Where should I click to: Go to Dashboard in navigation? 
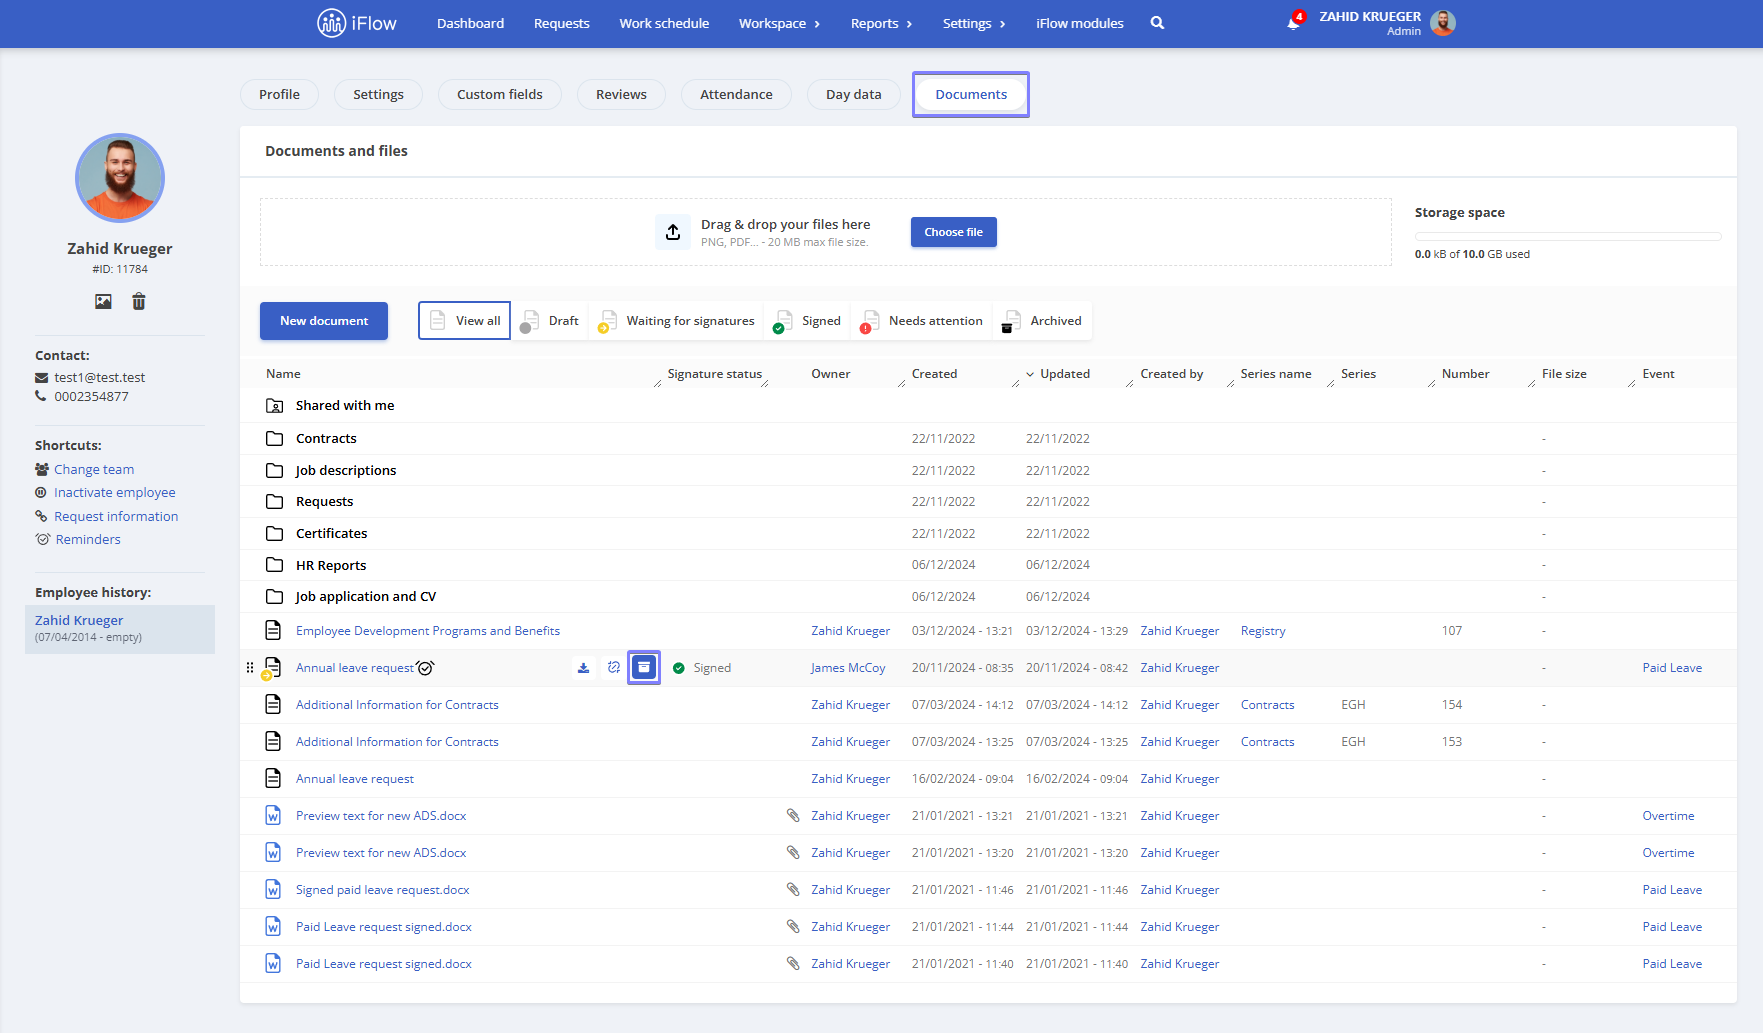[470, 23]
